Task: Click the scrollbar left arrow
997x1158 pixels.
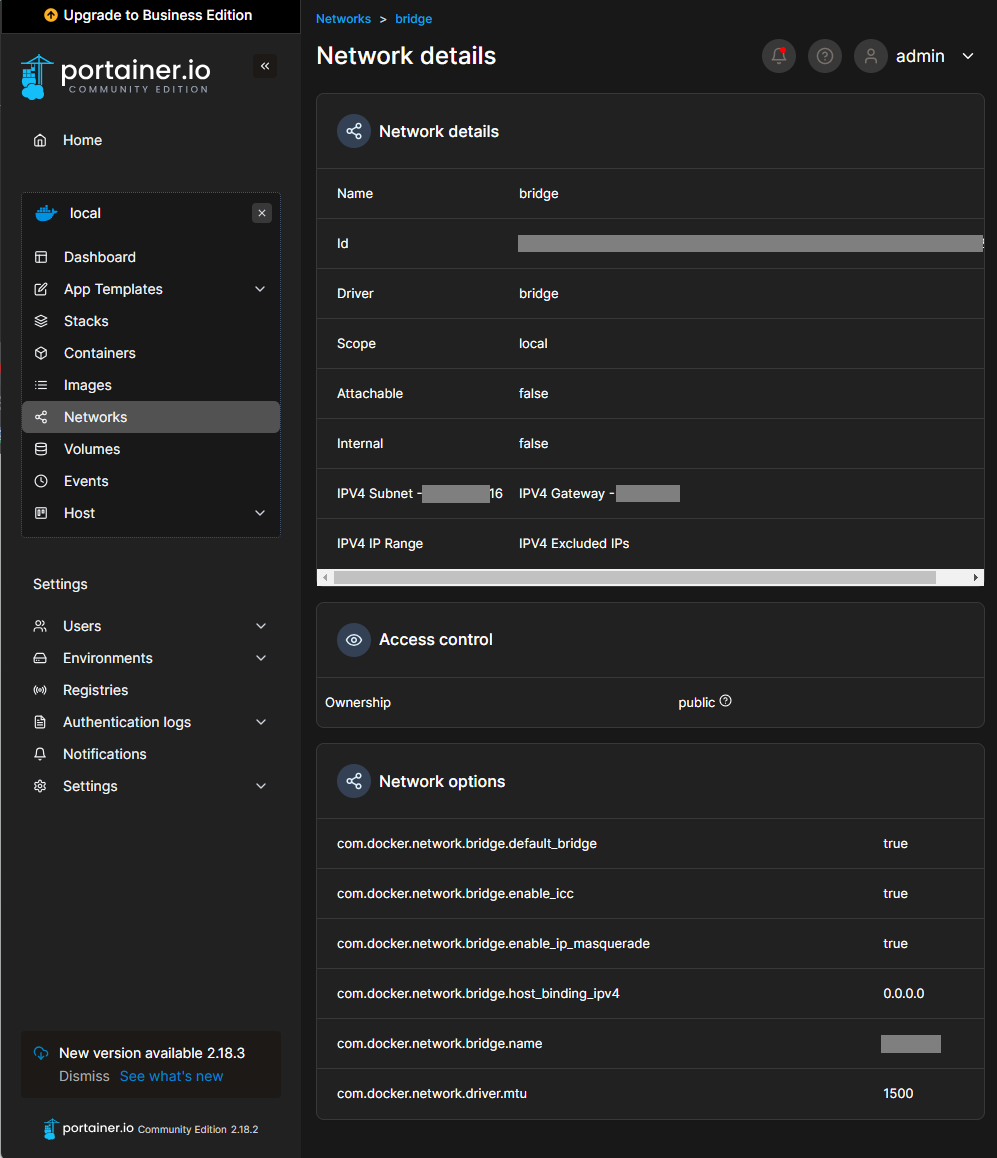Action: tap(325, 578)
